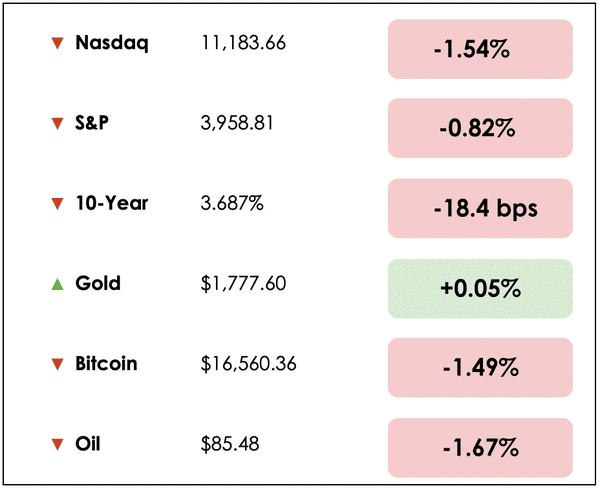Click the red down arrow beside S&P

[x=57, y=124]
